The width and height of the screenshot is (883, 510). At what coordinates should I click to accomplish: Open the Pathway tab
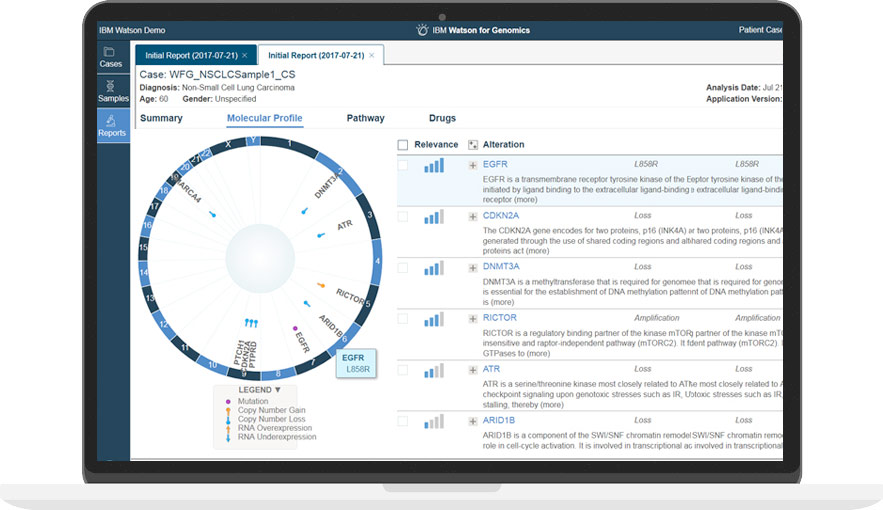point(365,118)
